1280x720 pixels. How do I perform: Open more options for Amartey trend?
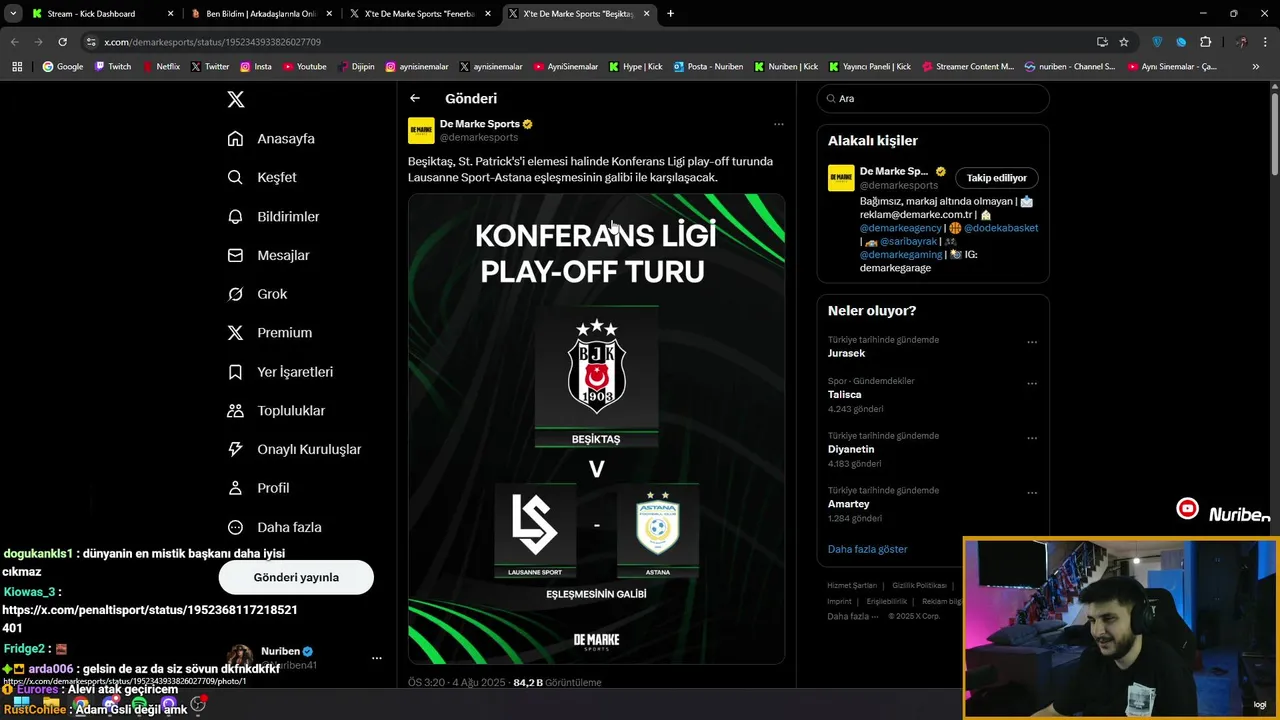coord(1032,493)
